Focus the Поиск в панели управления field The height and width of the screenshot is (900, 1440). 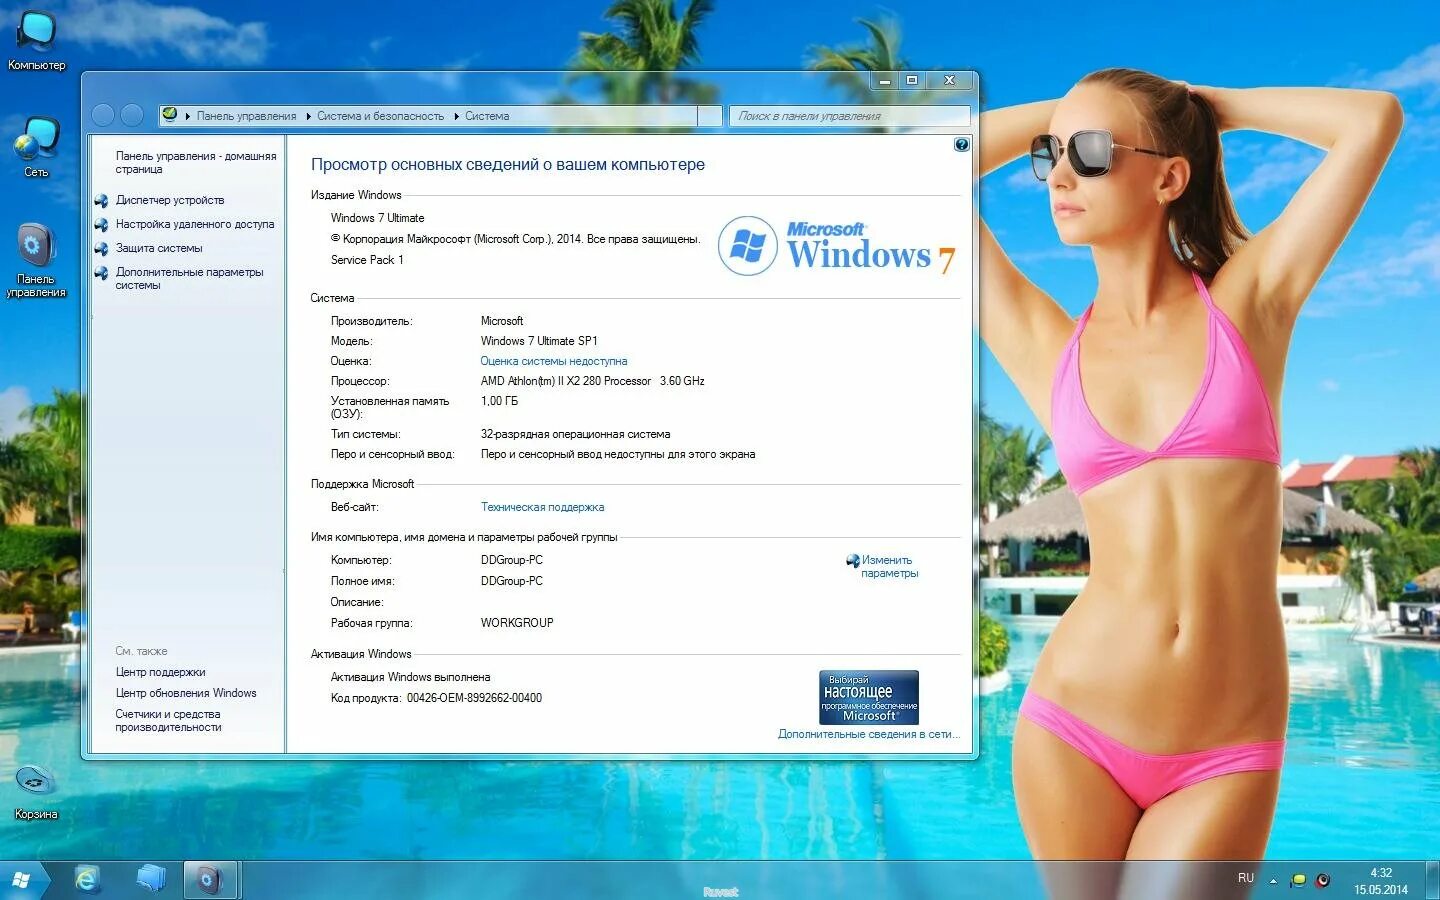(x=849, y=116)
